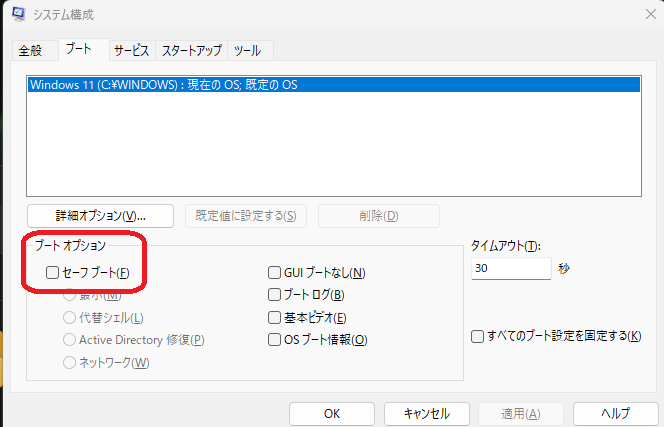Check the GUI ブートなし(N) option
The image size is (664, 427).
pyautogui.click(x=274, y=272)
